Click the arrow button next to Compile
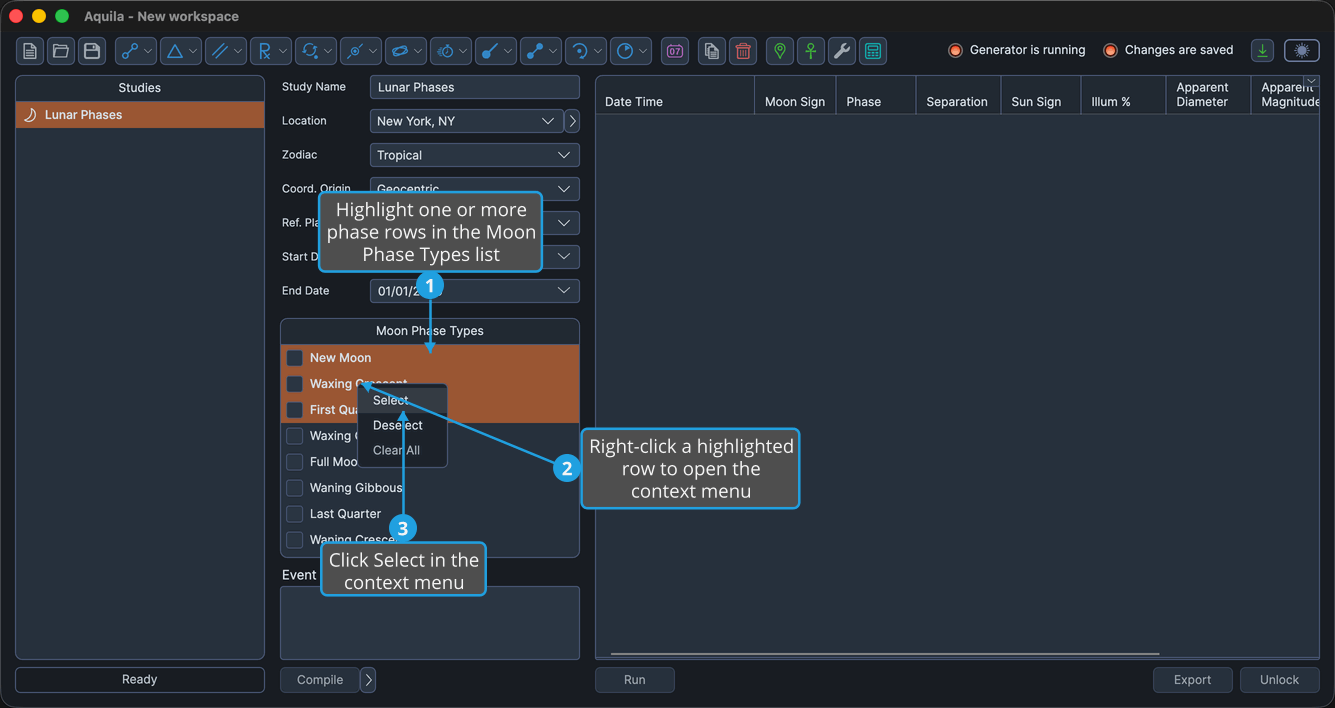This screenshot has width=1335, height=708. (368, 680)
